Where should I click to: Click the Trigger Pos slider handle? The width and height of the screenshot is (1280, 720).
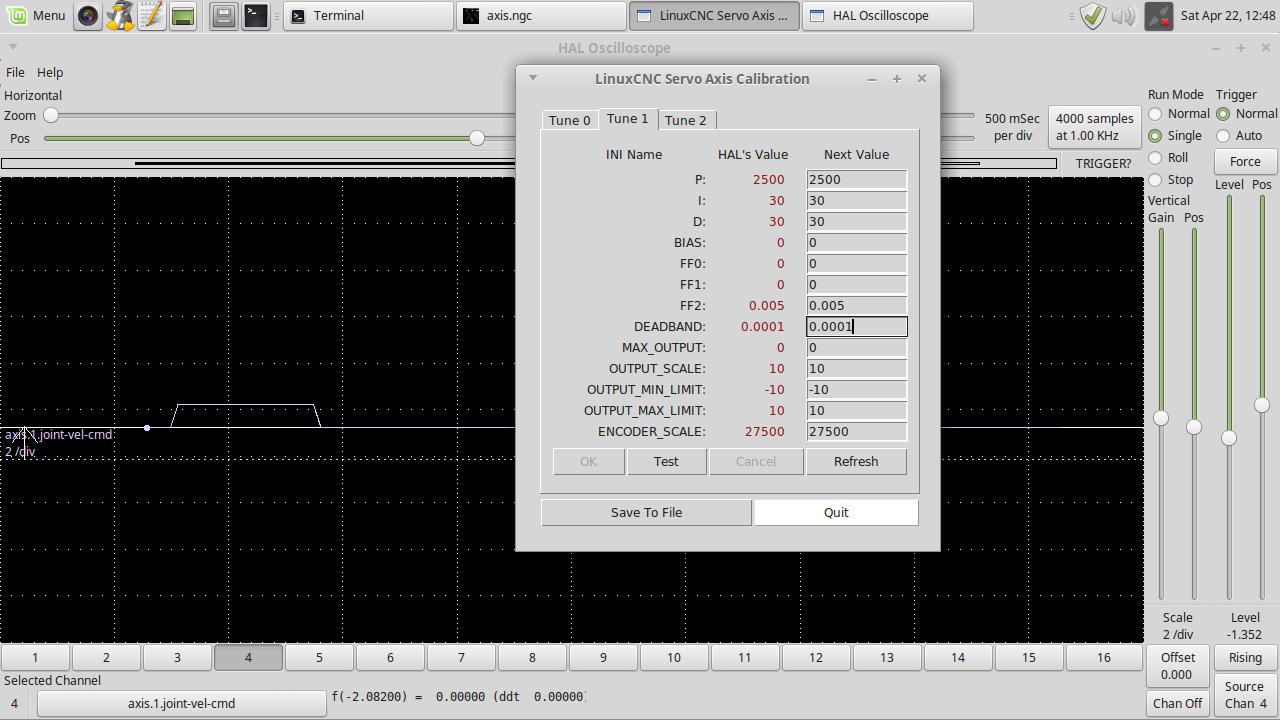[x=1262, y=405]
